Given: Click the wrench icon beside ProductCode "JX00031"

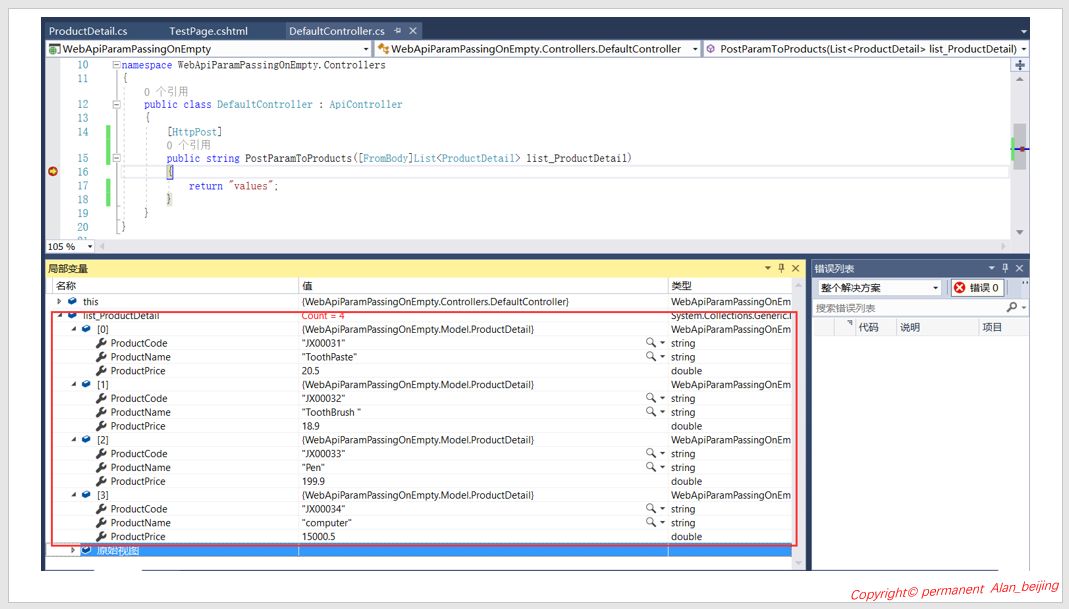Looking at the screenshot, I should coord(102,342).
